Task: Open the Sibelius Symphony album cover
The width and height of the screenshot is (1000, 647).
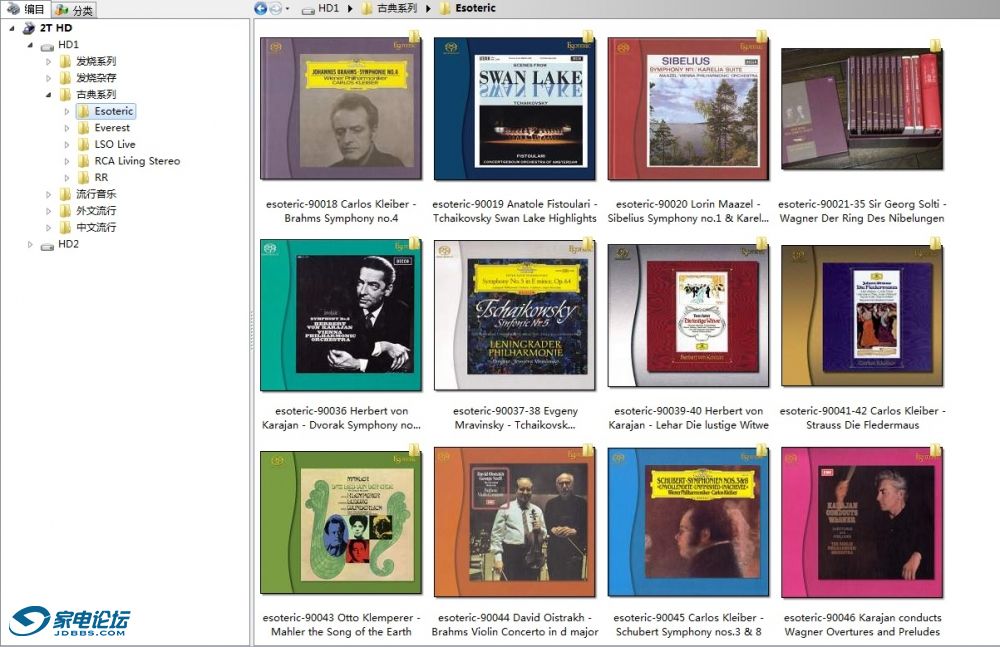Action: pyautogui.click(x=688, y=108)
